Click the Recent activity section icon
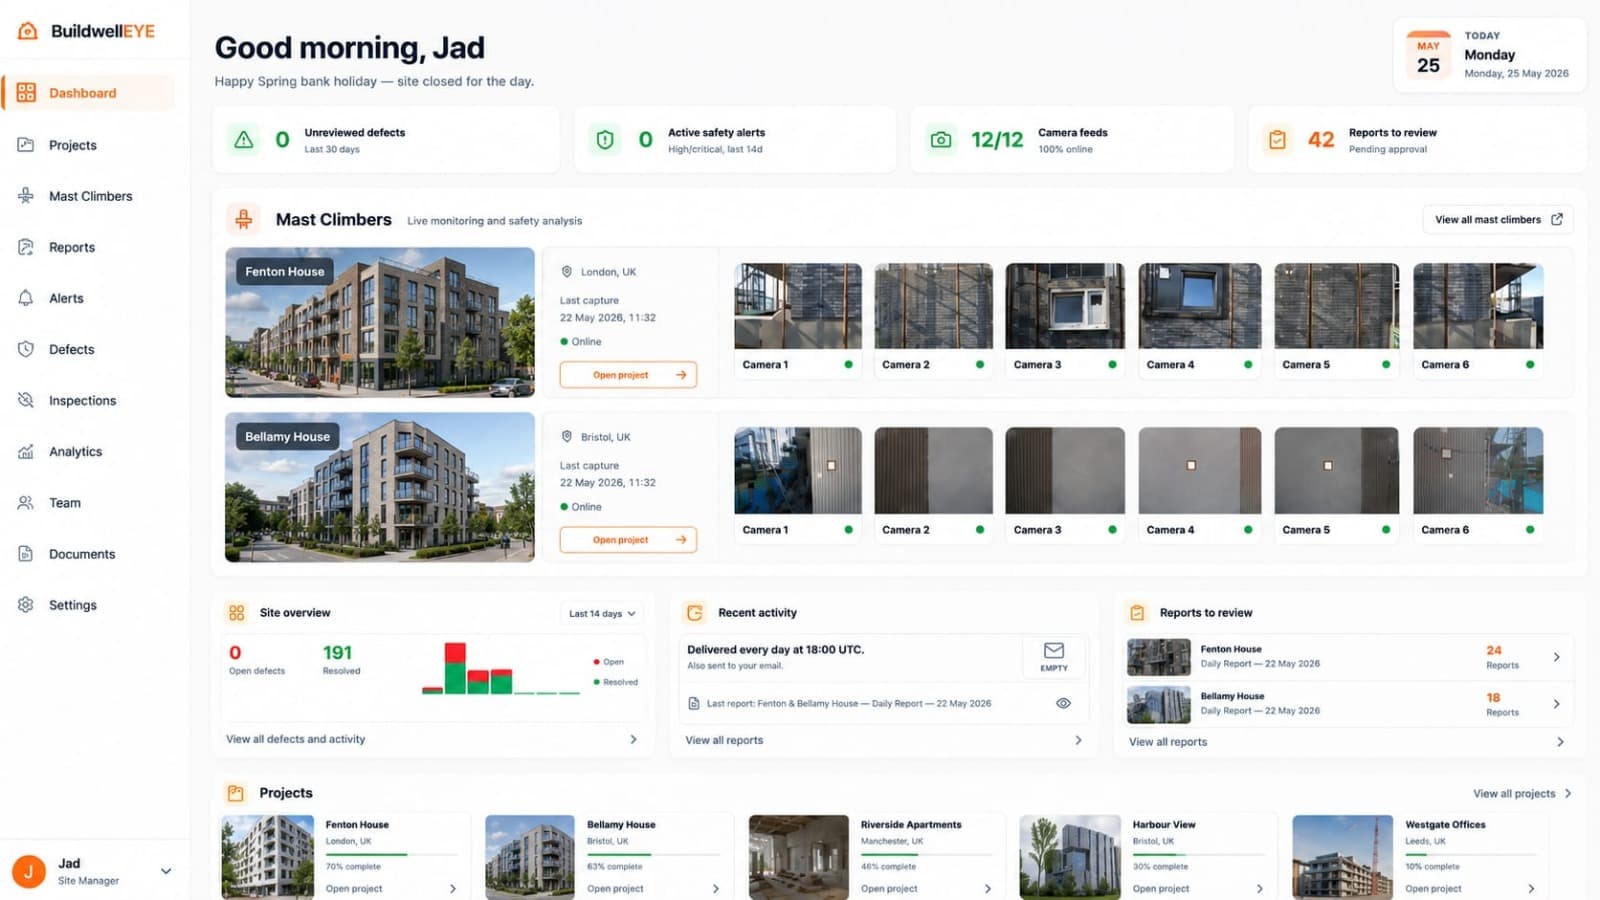This screenshot has height=900, width=1600. tap(695, 613)
